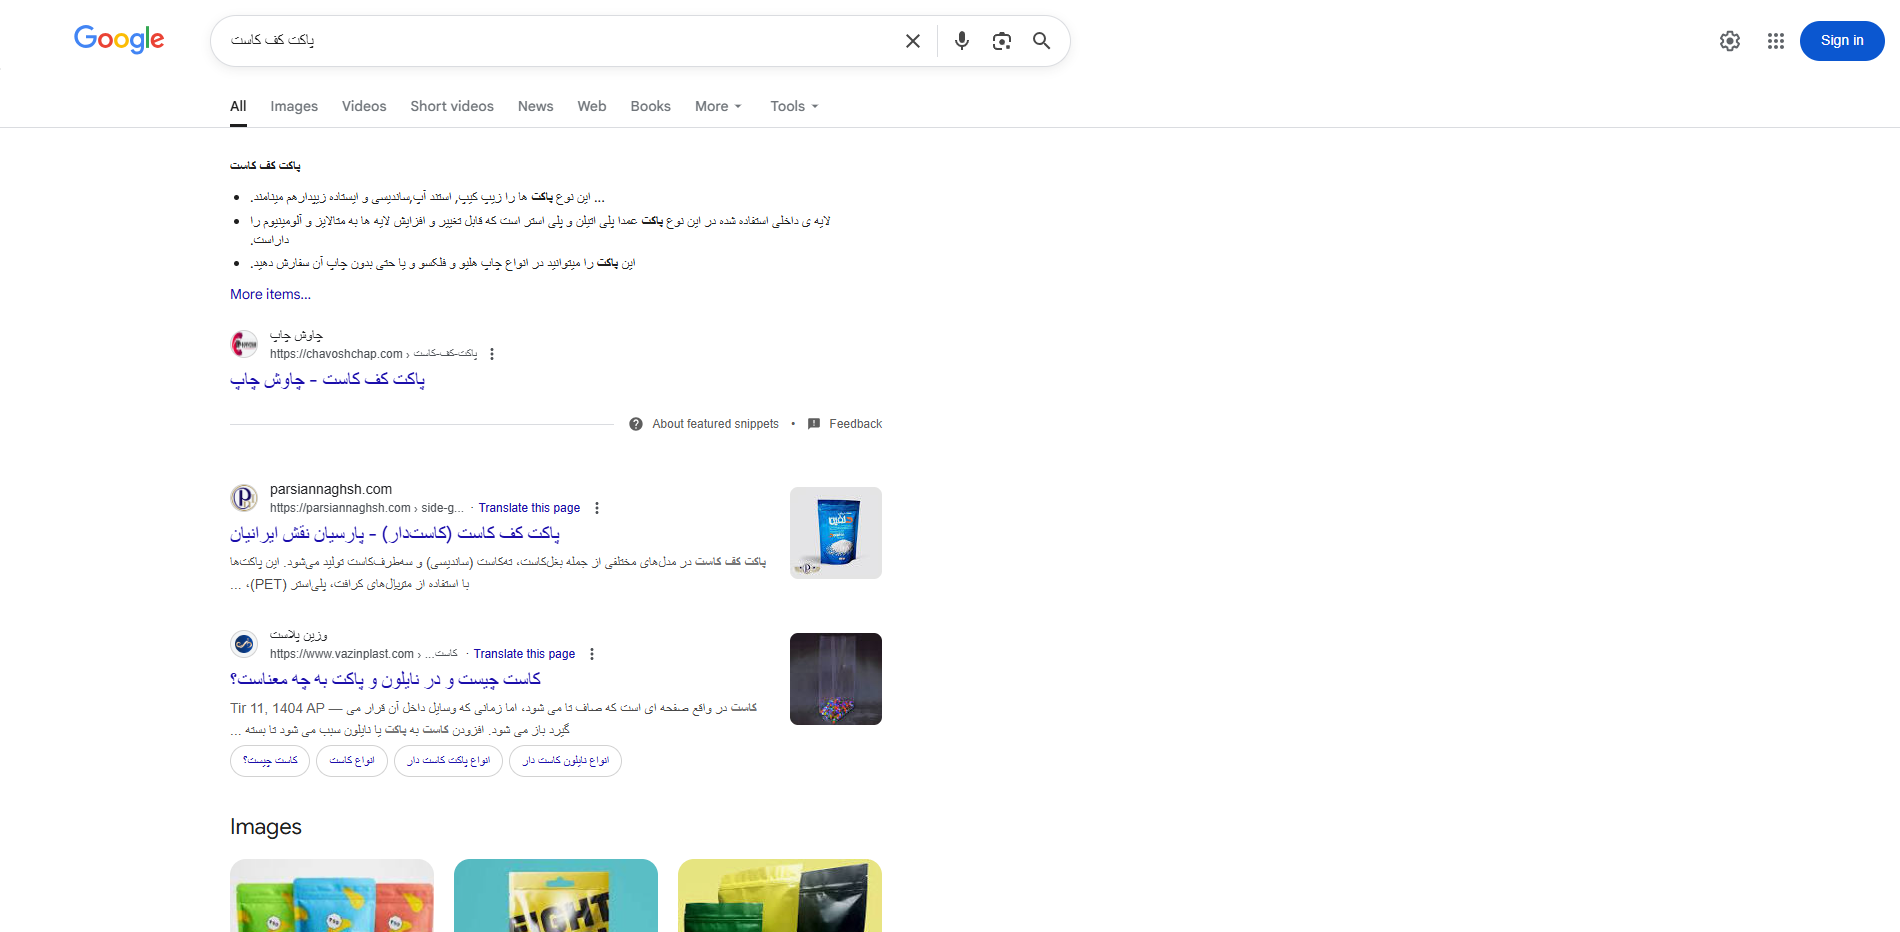Expand the More search categories dropdown
The height and width of the screenshot is (932, 1900).
tap(718, 106)
